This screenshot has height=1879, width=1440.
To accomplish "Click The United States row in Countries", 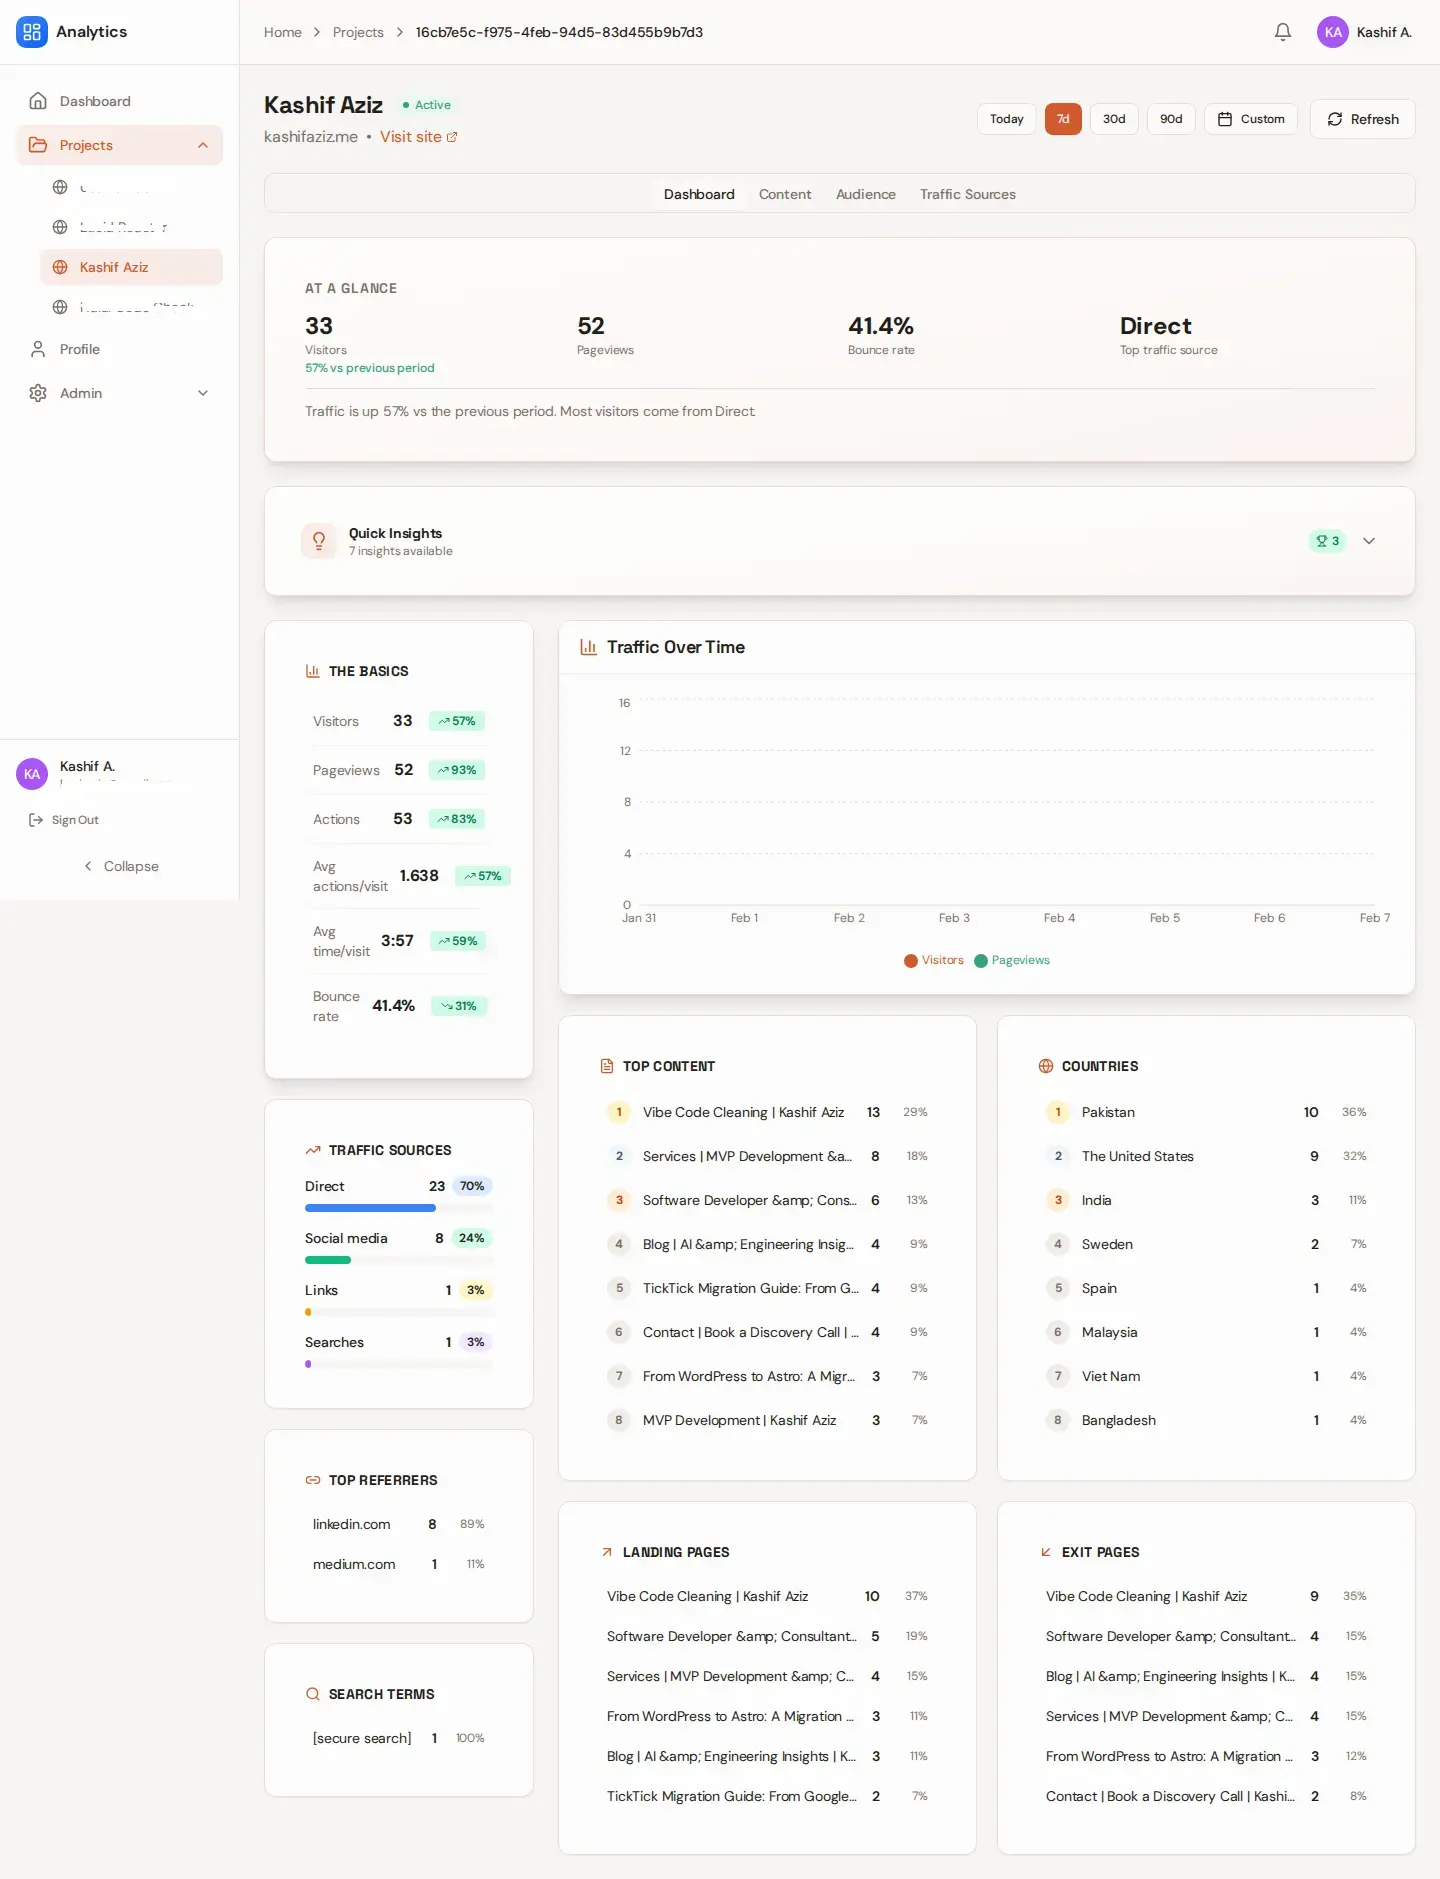I will pos(1206,1156).
